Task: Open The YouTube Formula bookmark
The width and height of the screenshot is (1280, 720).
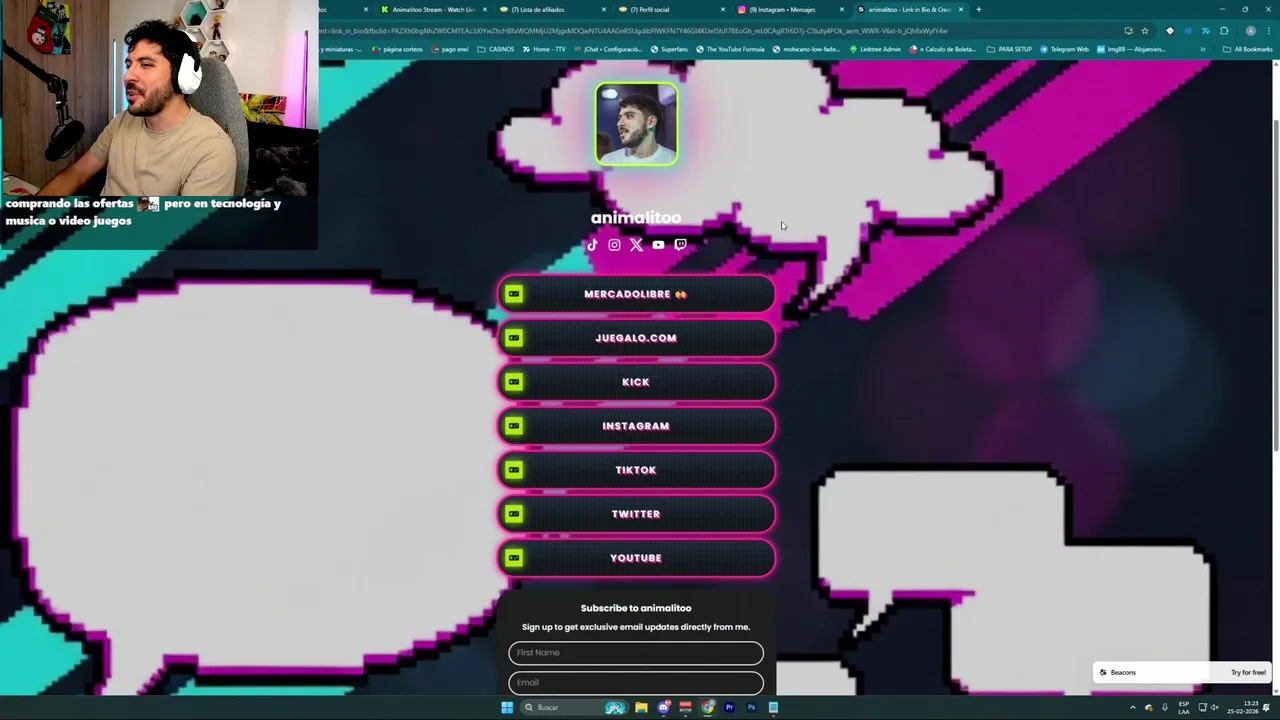Action: [730, 49]
